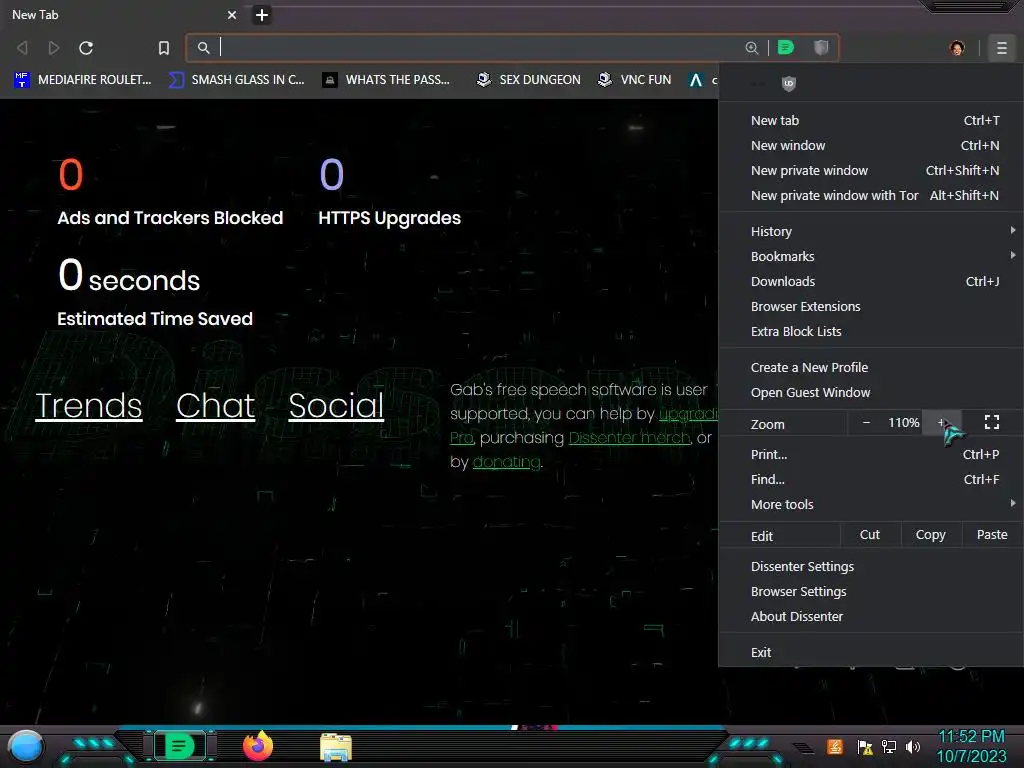Viewport: 1024px width, 768px height.
Task: Follow the Chat link
Action: point(216,406)
